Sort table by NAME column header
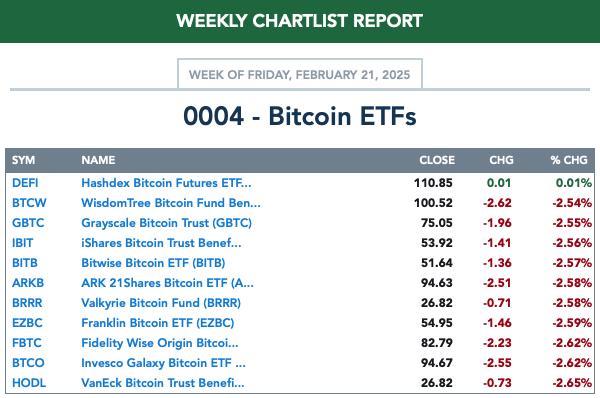Image resolution: width=600 pixels, height=398 pixels. pos(98,160)
